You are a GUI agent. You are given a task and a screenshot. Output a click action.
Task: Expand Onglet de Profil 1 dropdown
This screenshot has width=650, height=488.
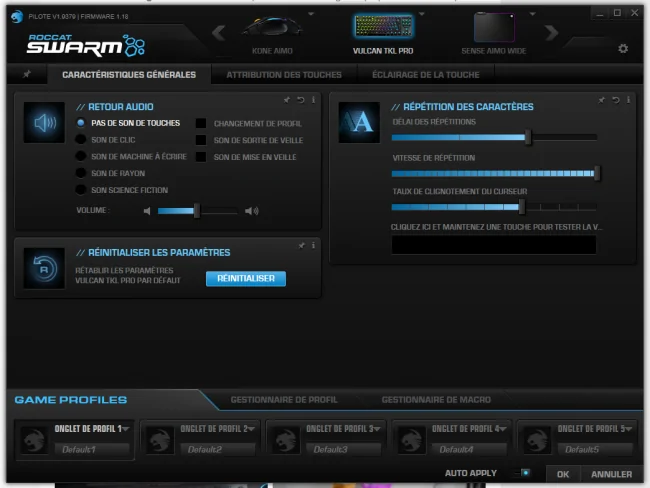click(126, 429)
